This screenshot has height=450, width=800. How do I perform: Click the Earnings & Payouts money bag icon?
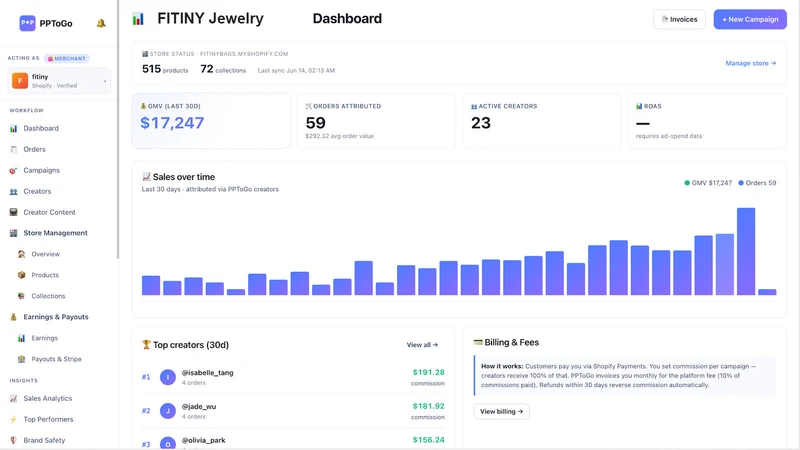click(13, 317)
